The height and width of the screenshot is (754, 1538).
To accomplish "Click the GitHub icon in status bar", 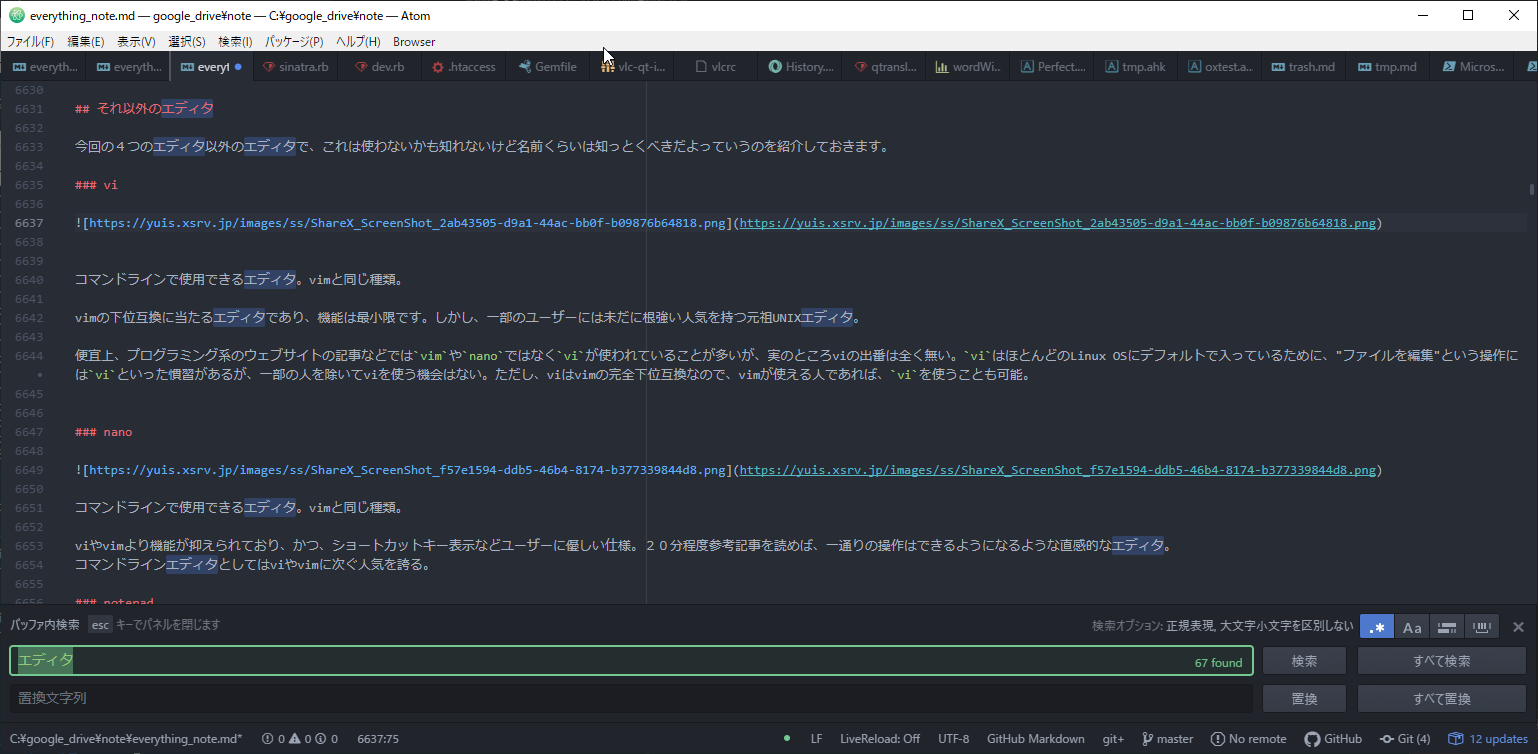I will (1313, 739).
